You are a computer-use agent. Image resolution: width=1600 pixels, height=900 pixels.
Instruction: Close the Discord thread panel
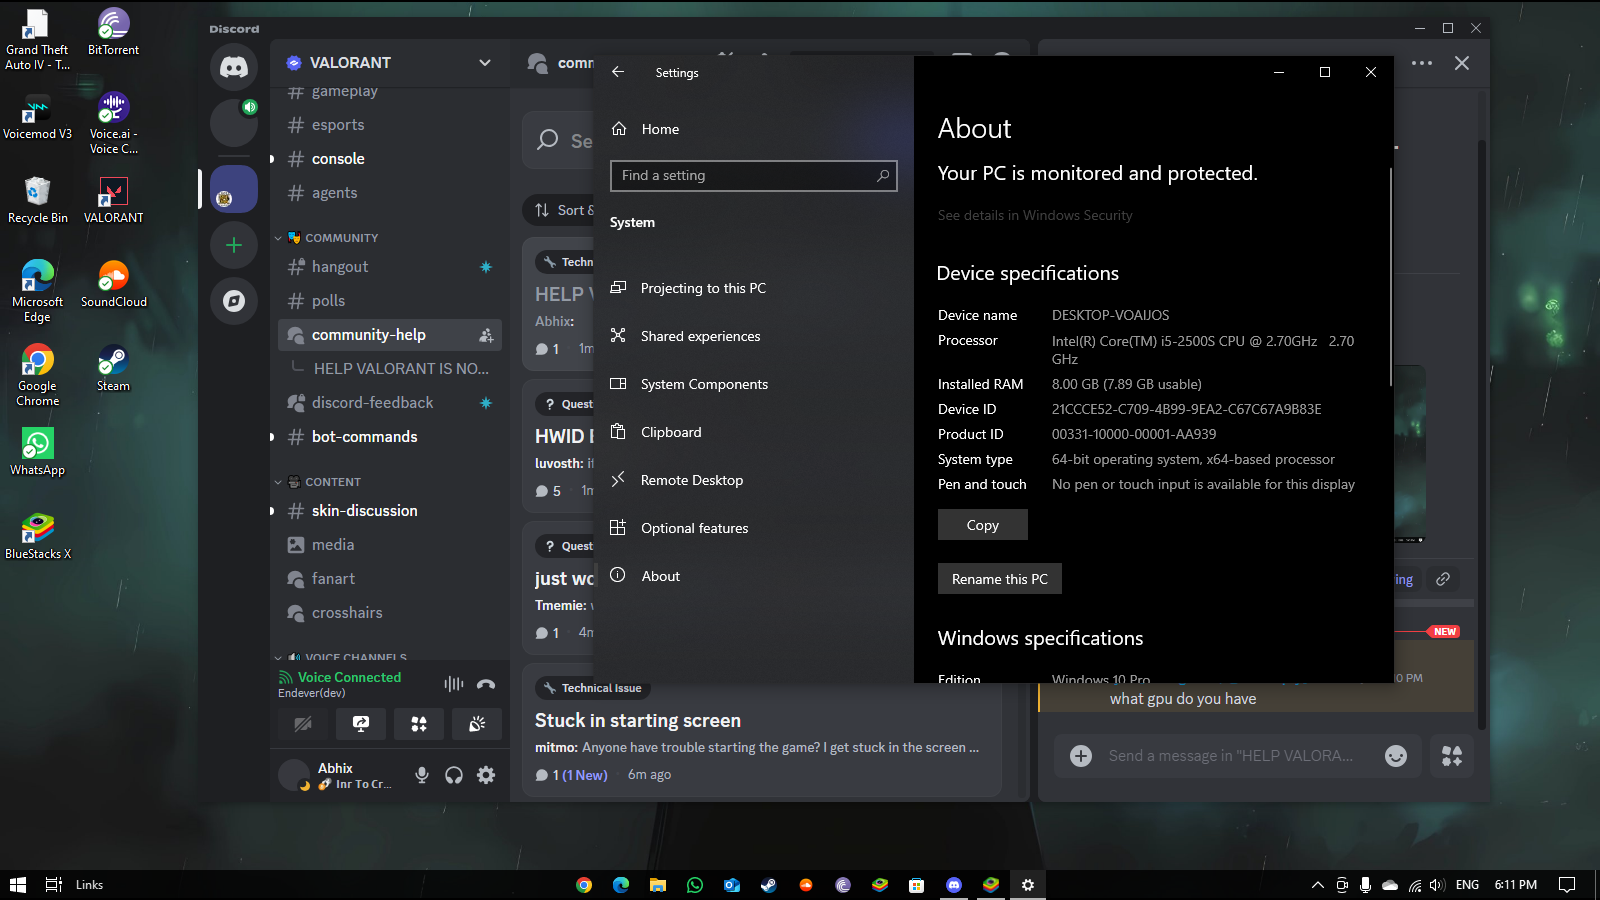coord(1462,63)
